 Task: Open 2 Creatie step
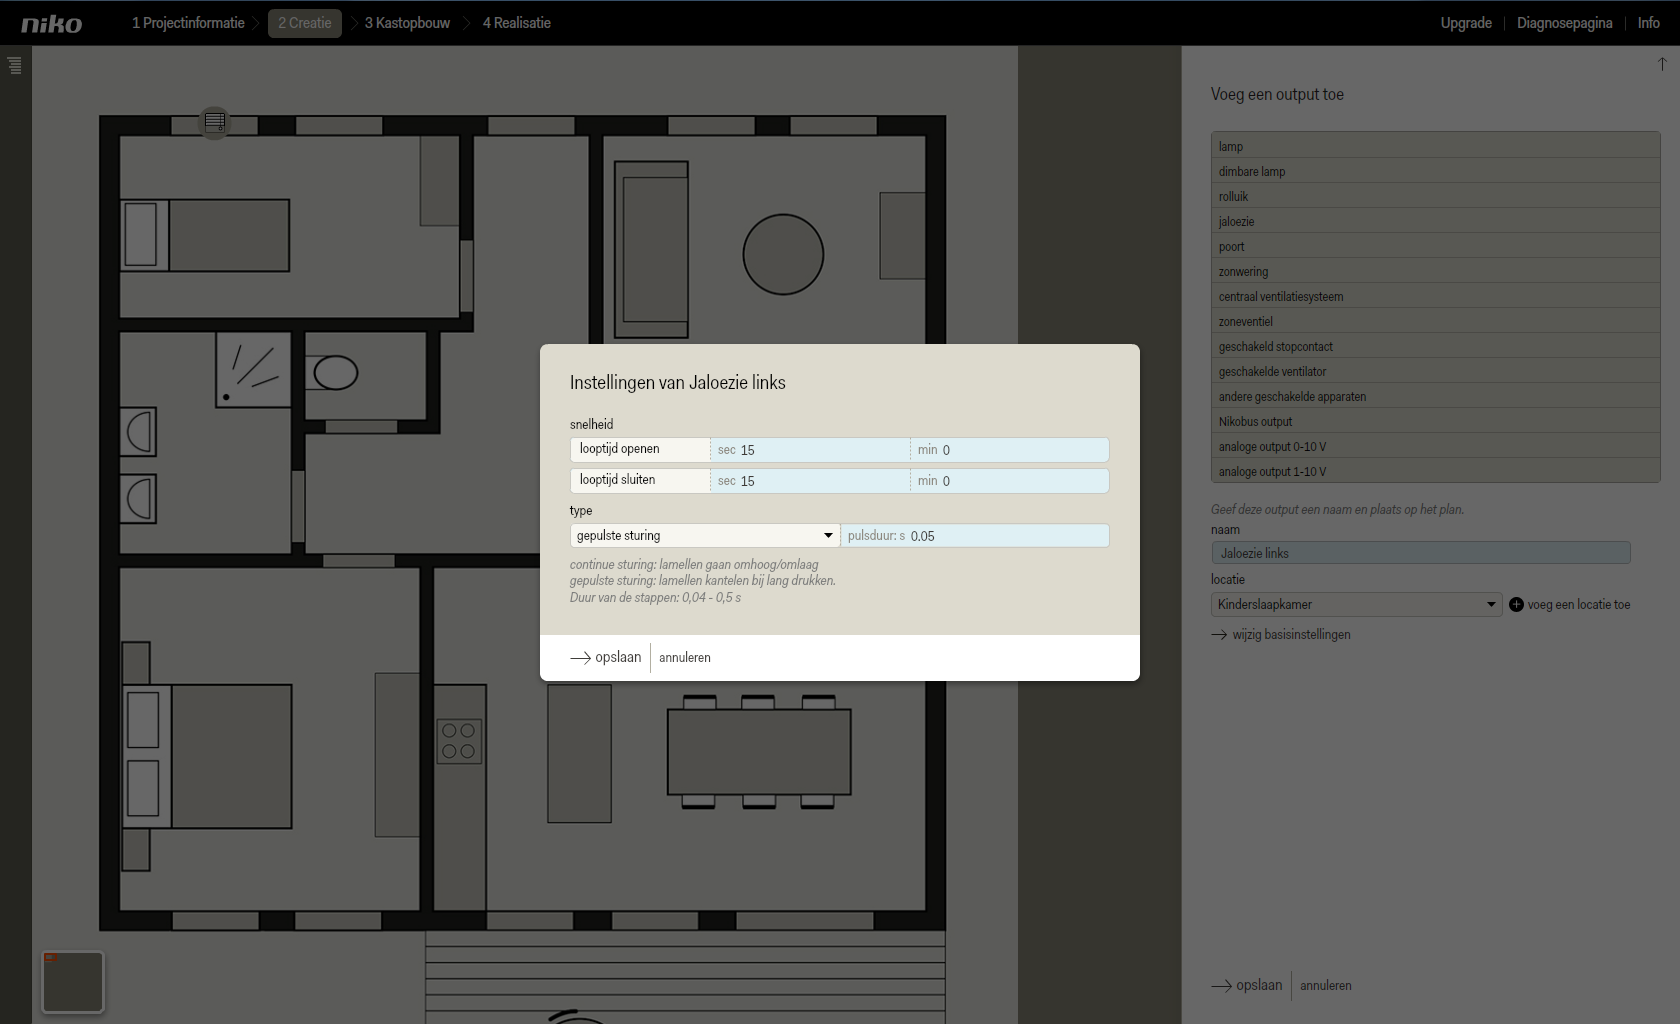[x=305, y=23]
